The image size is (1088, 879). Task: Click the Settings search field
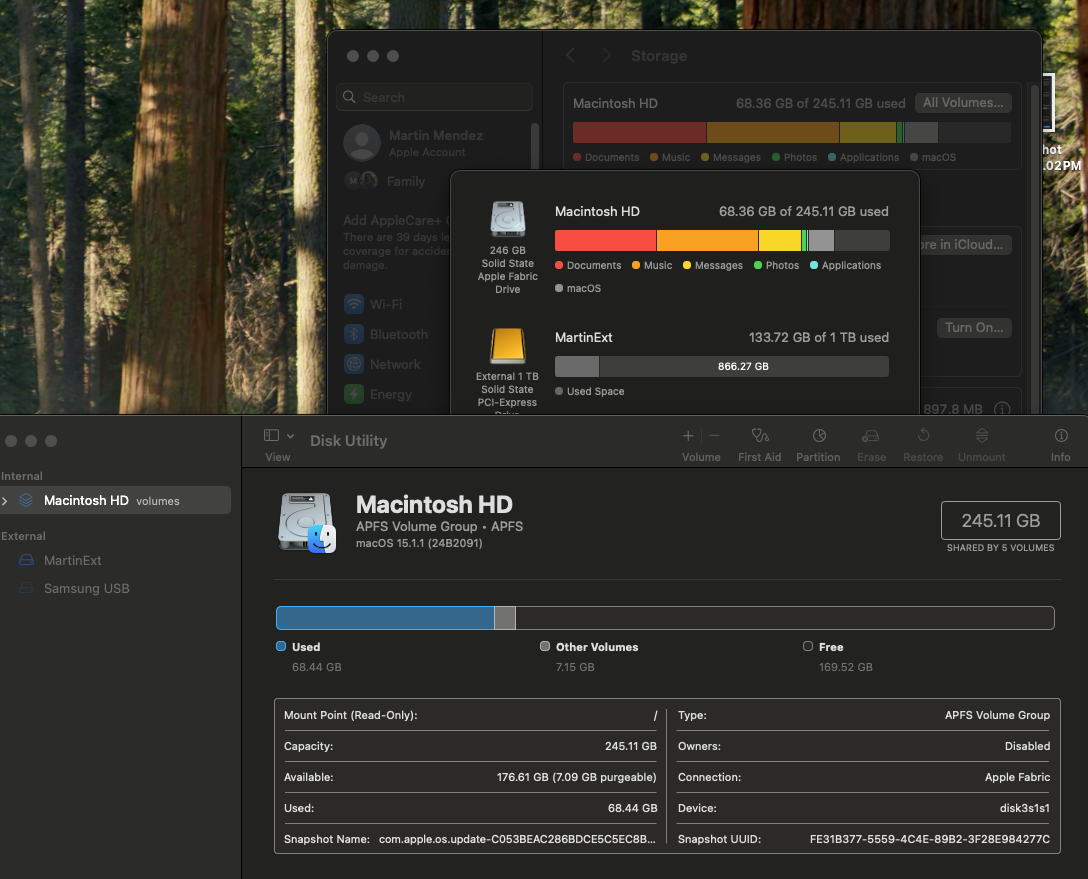pyautogui.click(x=435, y=97)
